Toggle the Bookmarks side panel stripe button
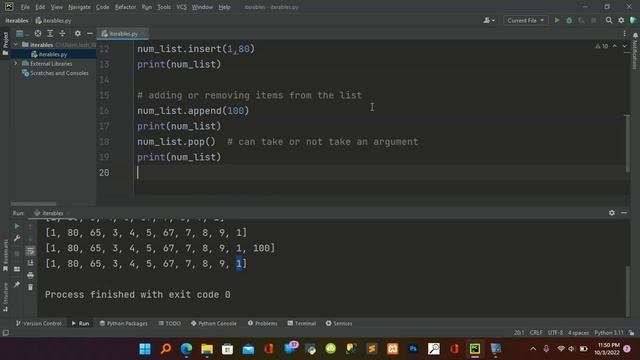Image resolution: width=640 pixels, height=360 pixels. point(5,255)
